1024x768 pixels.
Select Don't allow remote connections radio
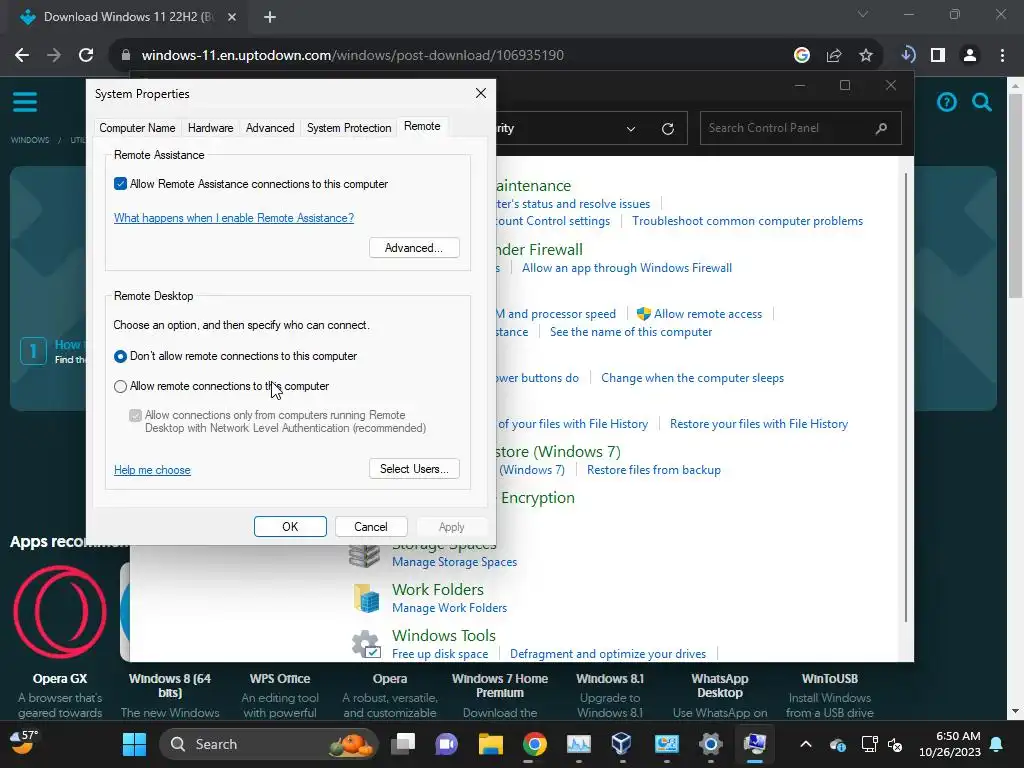click(120, 357)
